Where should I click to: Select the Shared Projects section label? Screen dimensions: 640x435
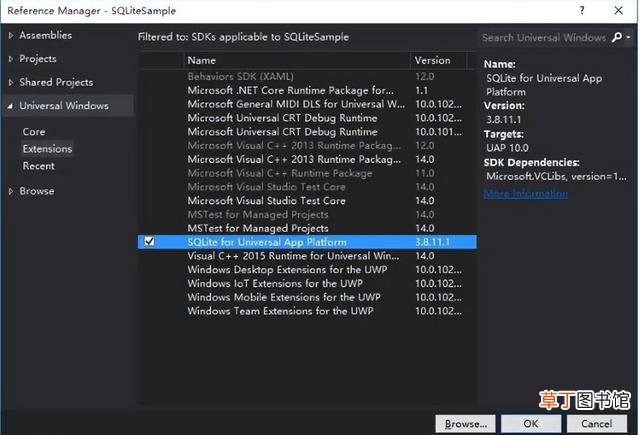click(56, 82)
